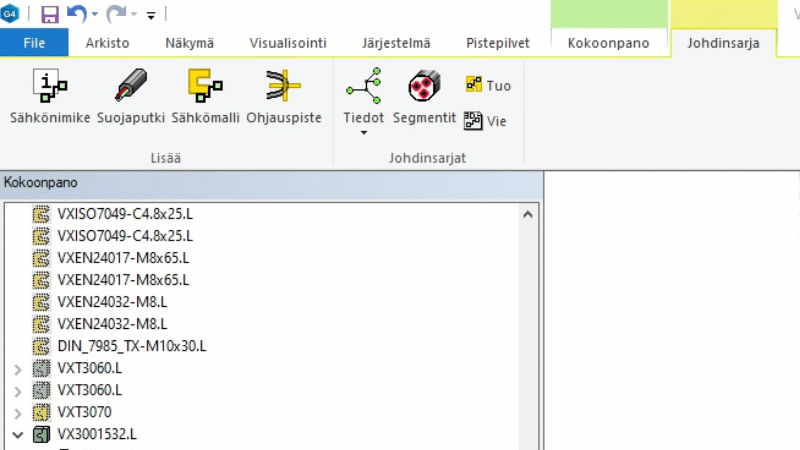Screen dimensions: 800x450
Task: Switch to the Näkymä tab
Action: [189, 43]
